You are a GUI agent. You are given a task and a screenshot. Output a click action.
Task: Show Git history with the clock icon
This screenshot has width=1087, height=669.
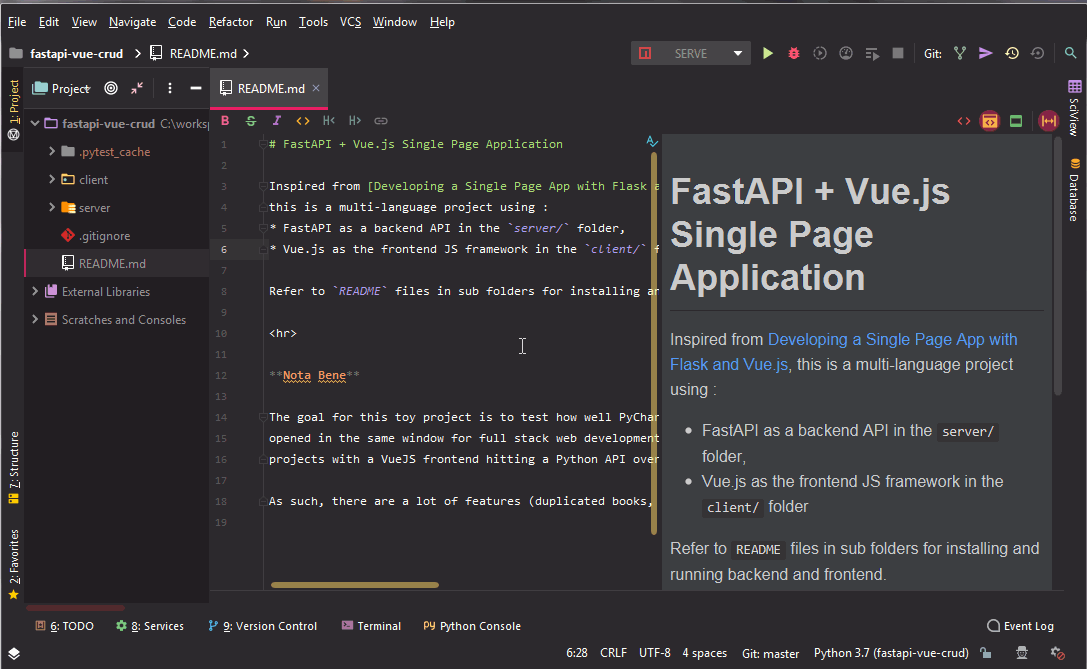[1011, 53]
